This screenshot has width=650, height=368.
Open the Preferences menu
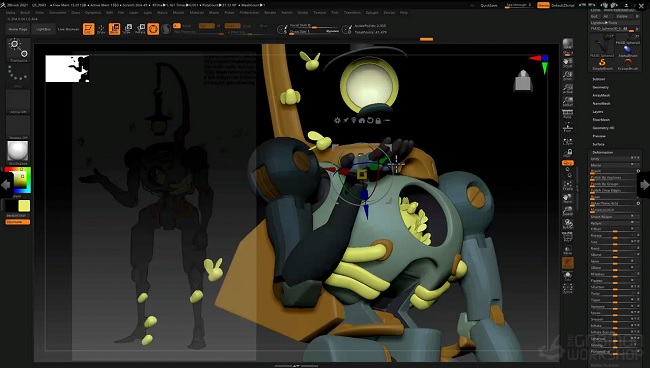pyautogui.click(x=249, y=13)
